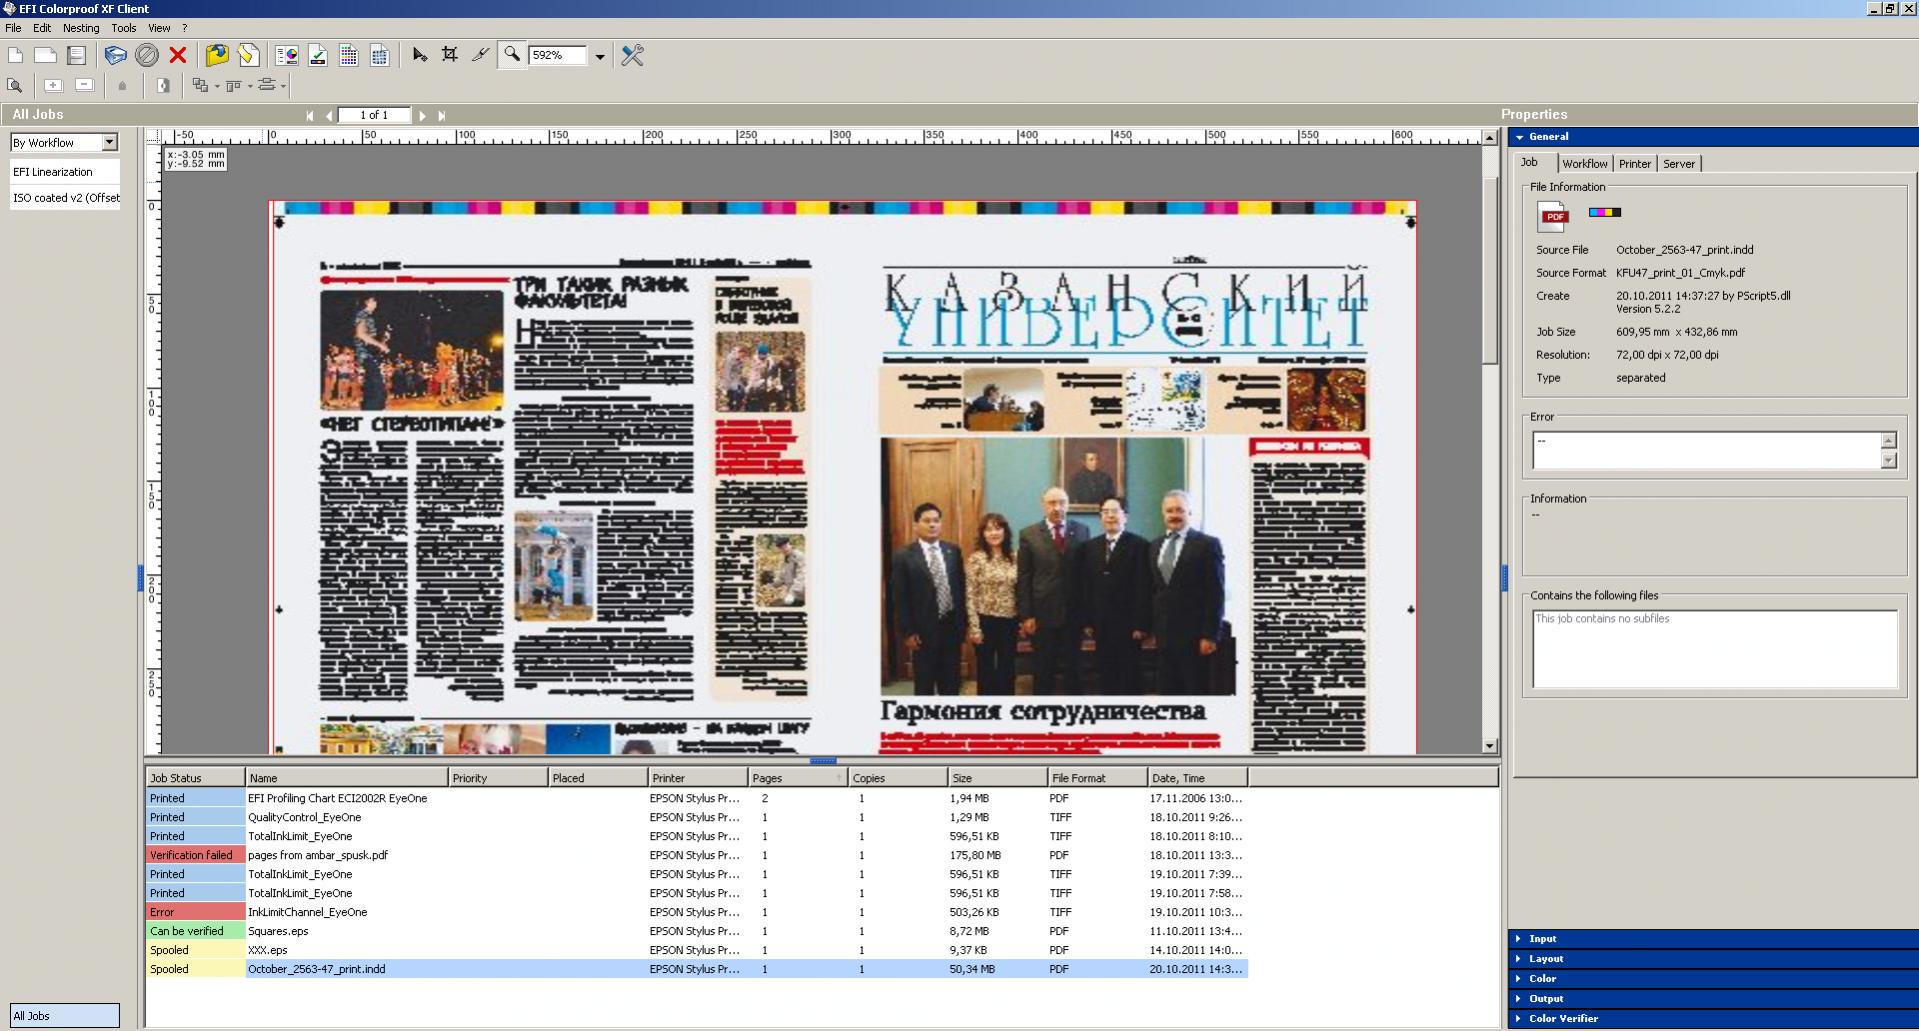This screenshot has width=1919, height=1031.
Task: Click the Verify checkmark page icon
Action: pos(318,55)
